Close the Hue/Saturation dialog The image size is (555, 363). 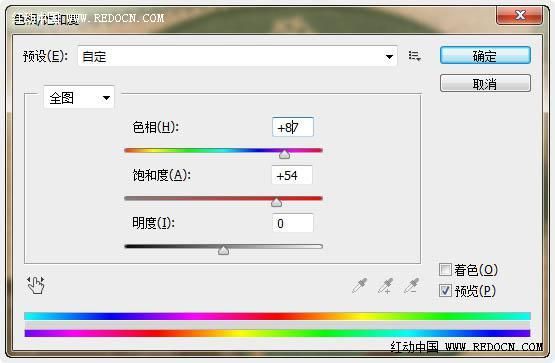tap(520, 15)
